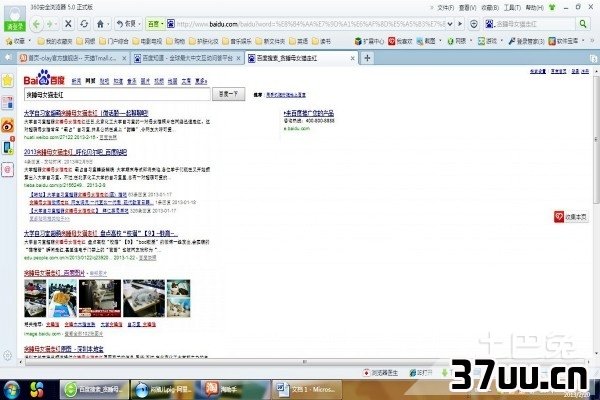Click the green magnifier search icon

coord(583,24)
